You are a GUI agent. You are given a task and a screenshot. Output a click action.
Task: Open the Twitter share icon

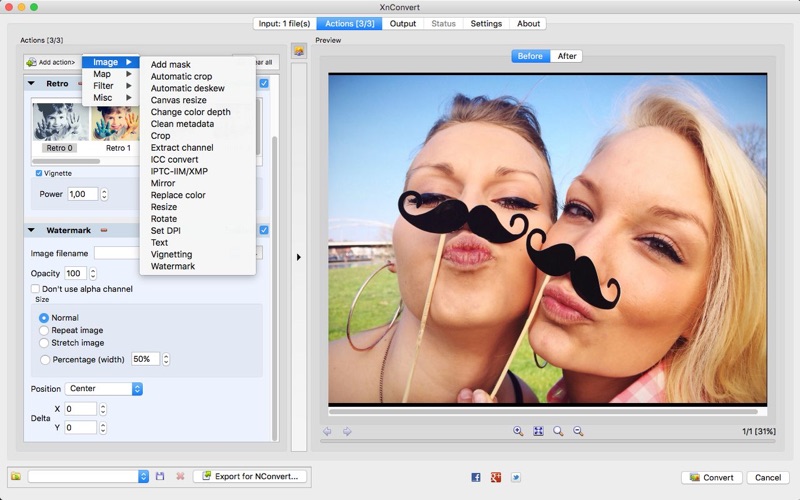[516, 478]
